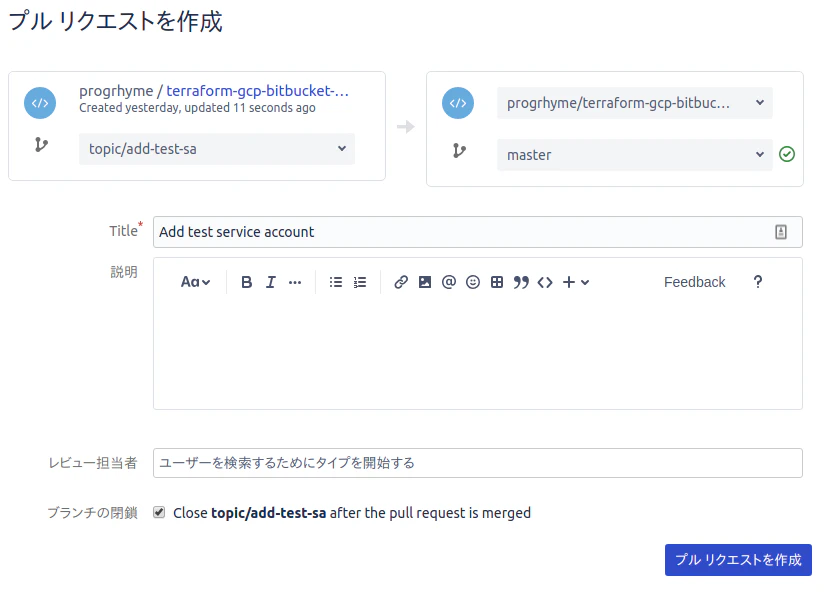827x596 pixels.
Task: Open the emoji picker icon
Action: pos(473,282)
